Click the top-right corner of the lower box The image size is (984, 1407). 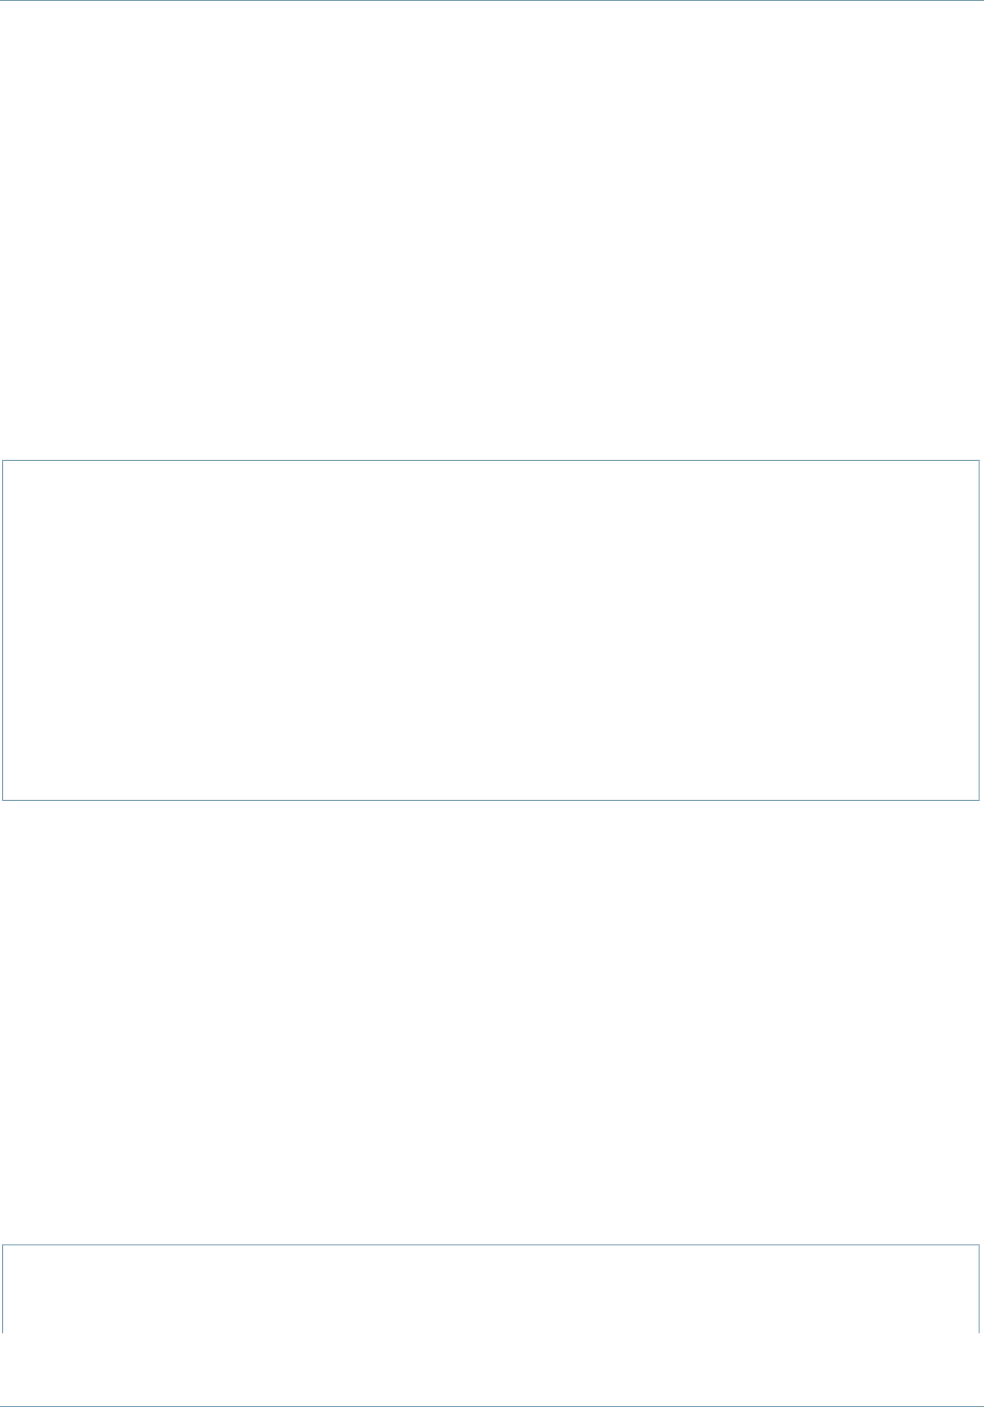pos(978,1244)
